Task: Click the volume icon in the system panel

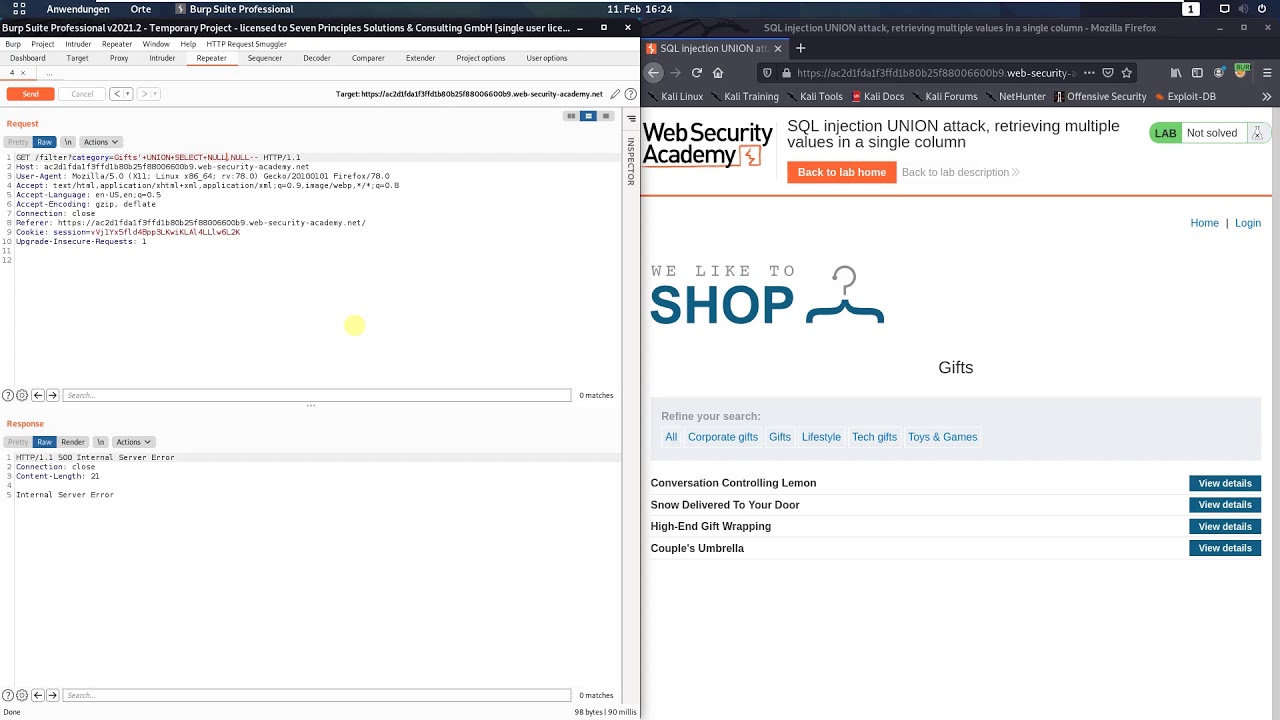Action: point(1245,9)
